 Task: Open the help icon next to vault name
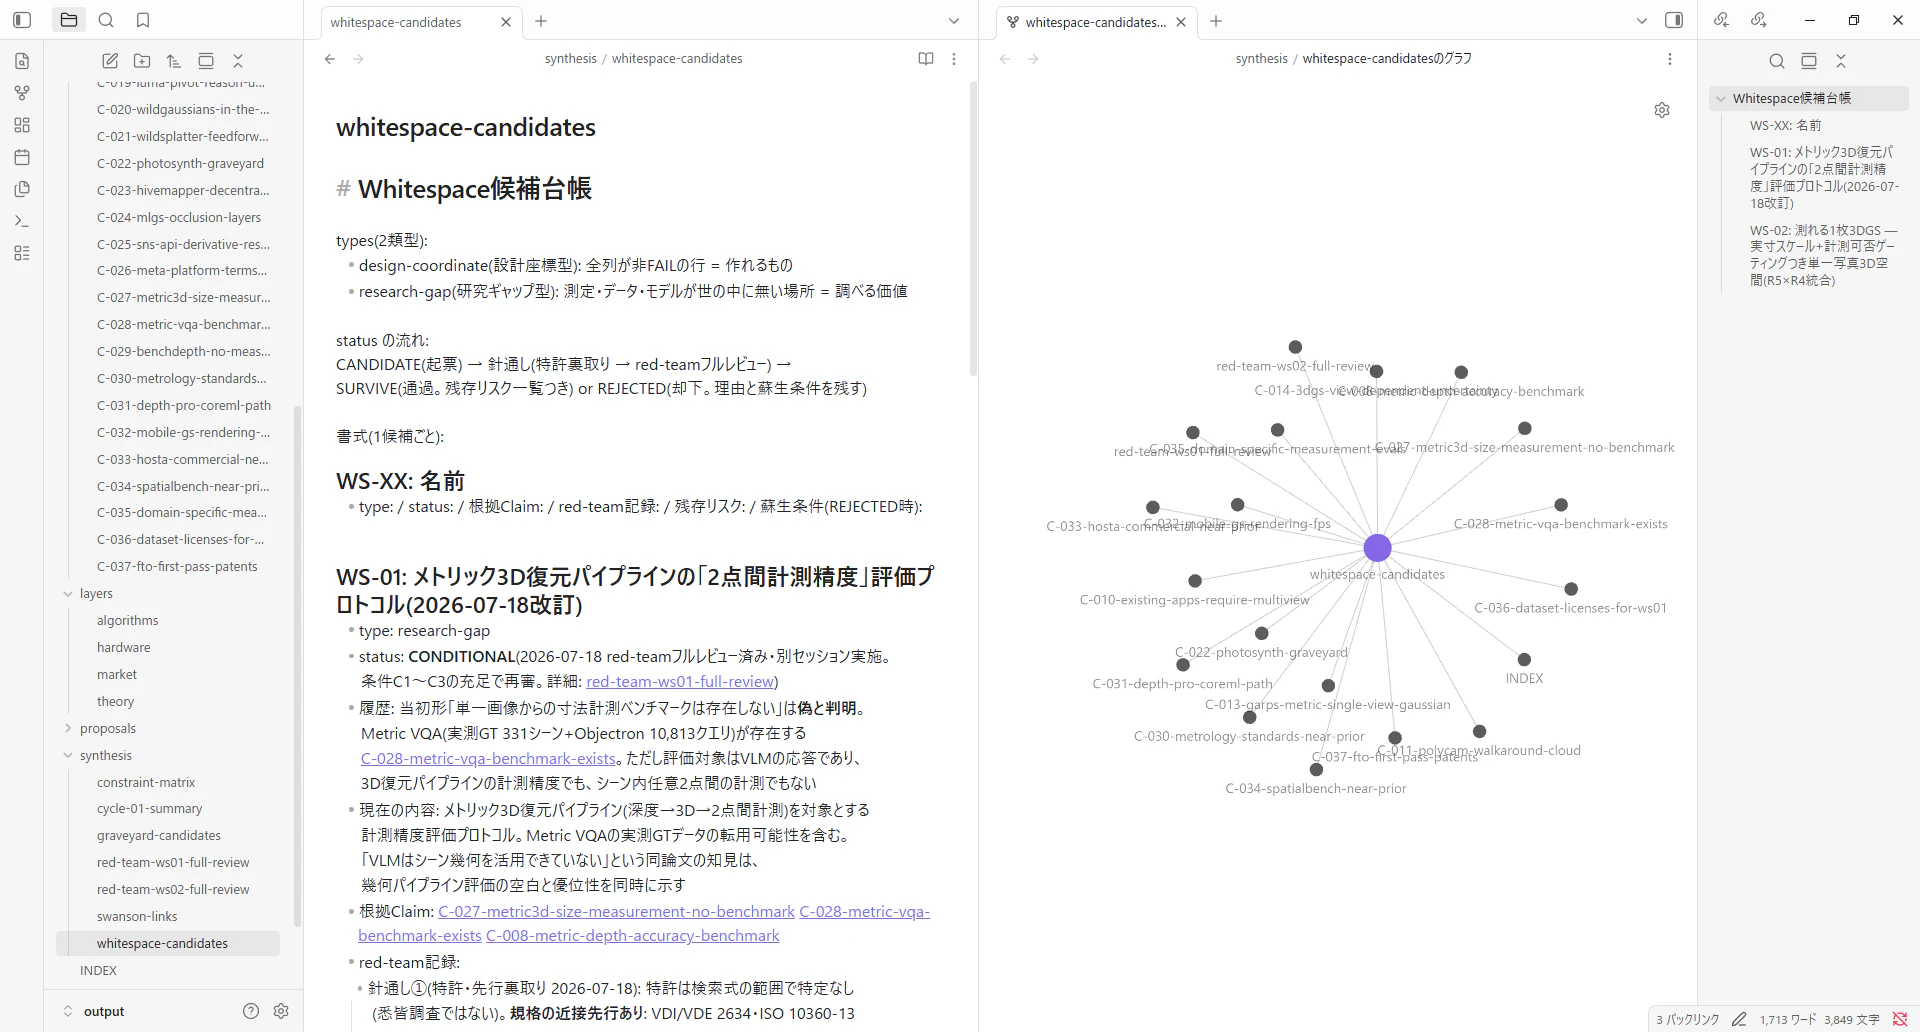[251, 1011]
